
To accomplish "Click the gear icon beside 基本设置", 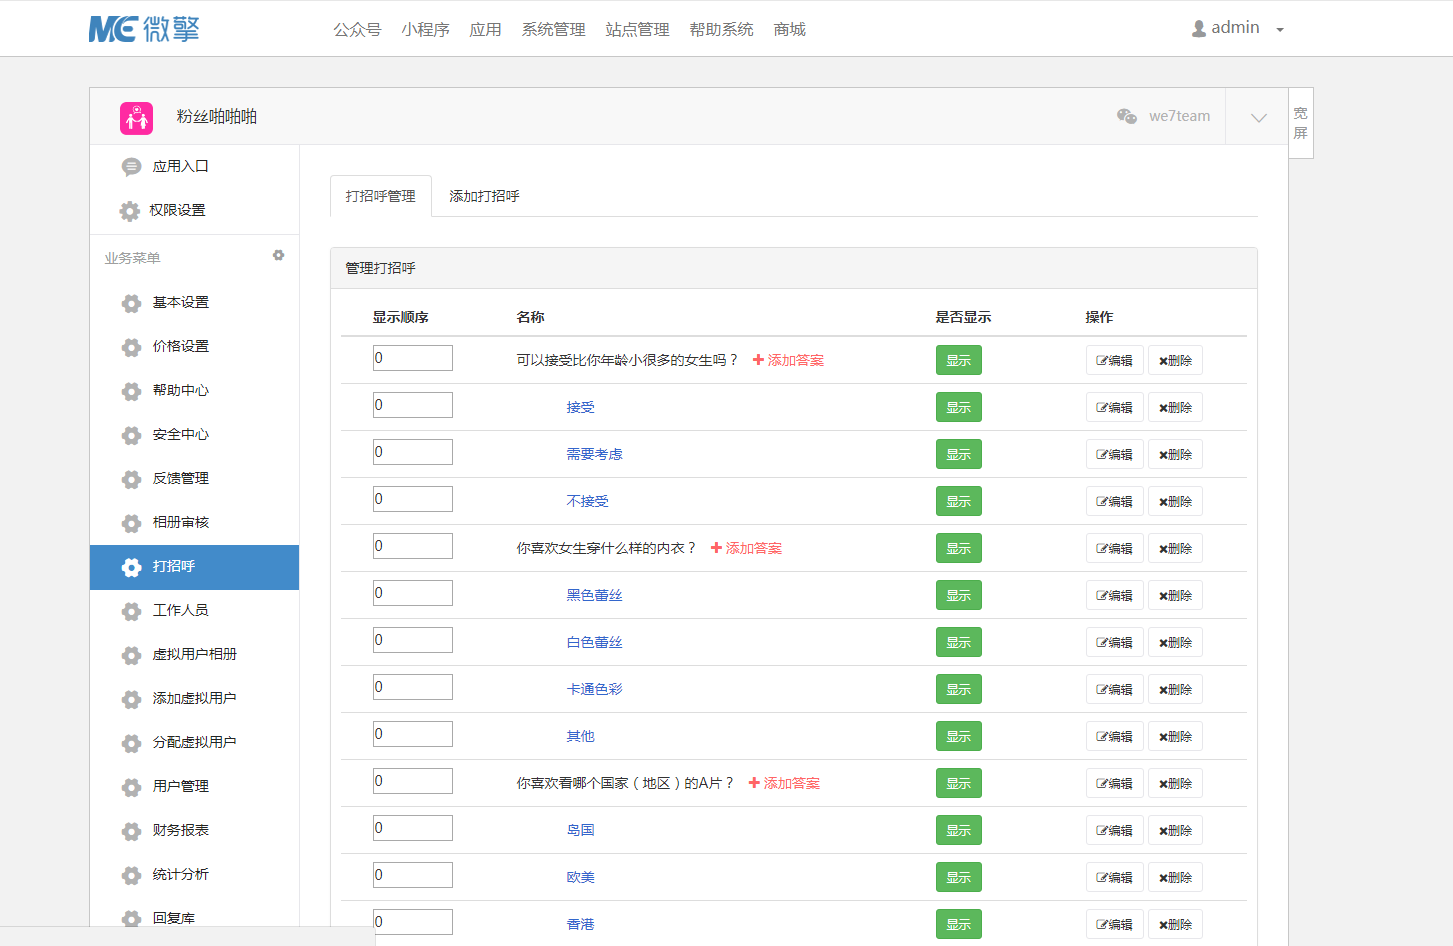I will (x=131, y=303).
